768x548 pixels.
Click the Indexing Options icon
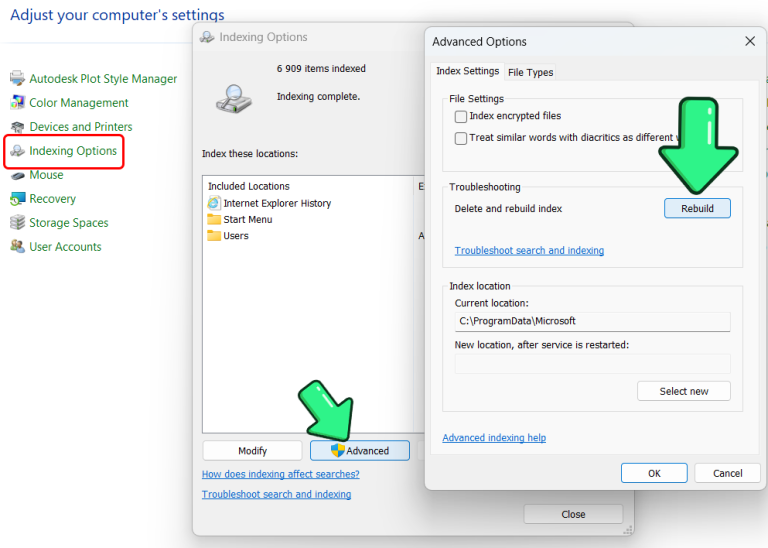pos(17,151)
